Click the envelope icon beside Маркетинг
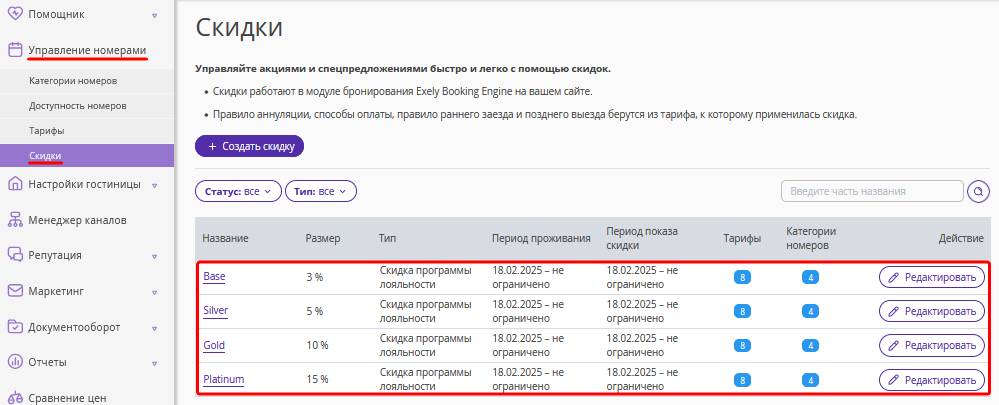The image size is (999, 405). (15, 291)
